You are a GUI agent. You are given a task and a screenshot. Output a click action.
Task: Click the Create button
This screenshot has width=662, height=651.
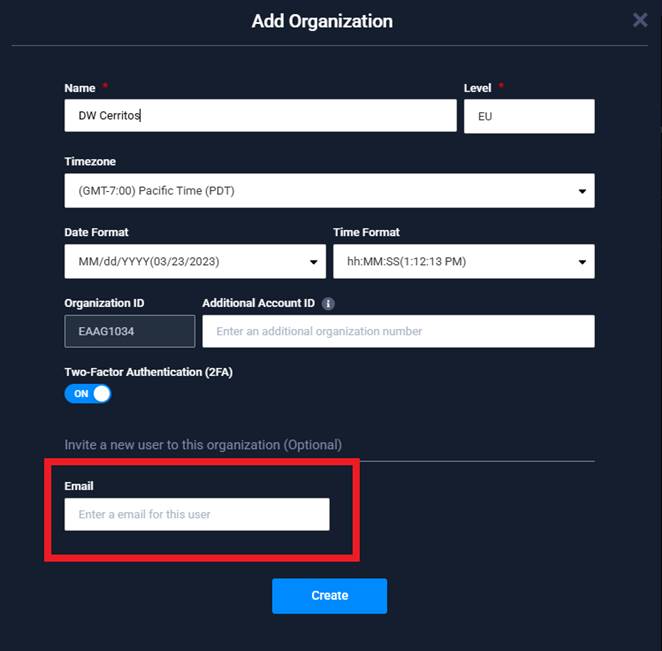329,596
